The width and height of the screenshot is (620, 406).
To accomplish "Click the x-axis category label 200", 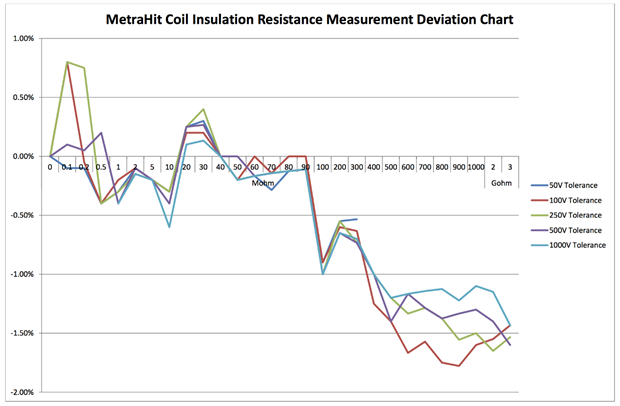I will [340, 167].
